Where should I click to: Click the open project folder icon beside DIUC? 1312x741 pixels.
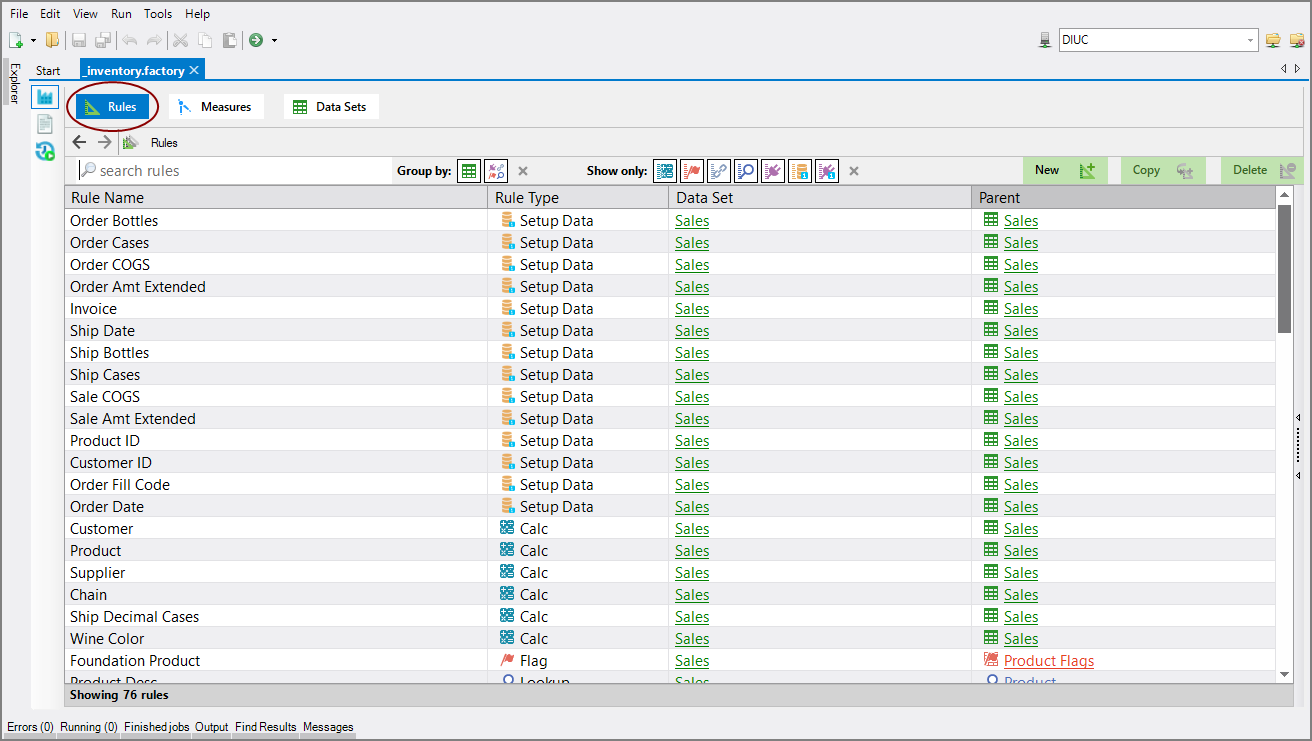[x=1273, y=40]
